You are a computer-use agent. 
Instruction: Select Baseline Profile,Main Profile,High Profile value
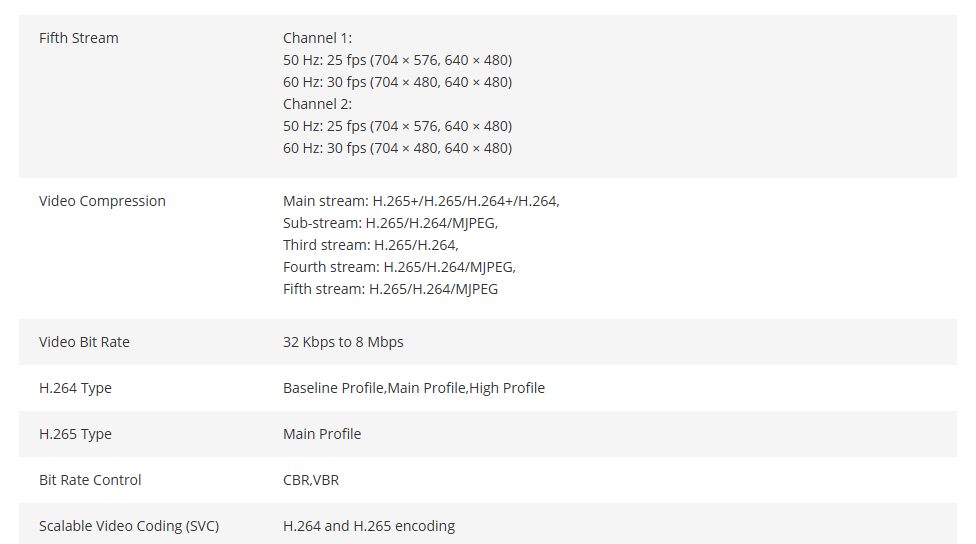(414, 388)
